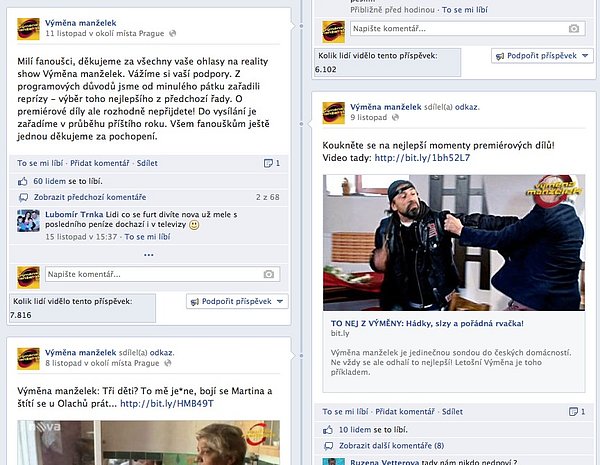Click the left Podpořit příspěvek button
This screenshot has width=600, height=465.
click(x=237, y=302)
